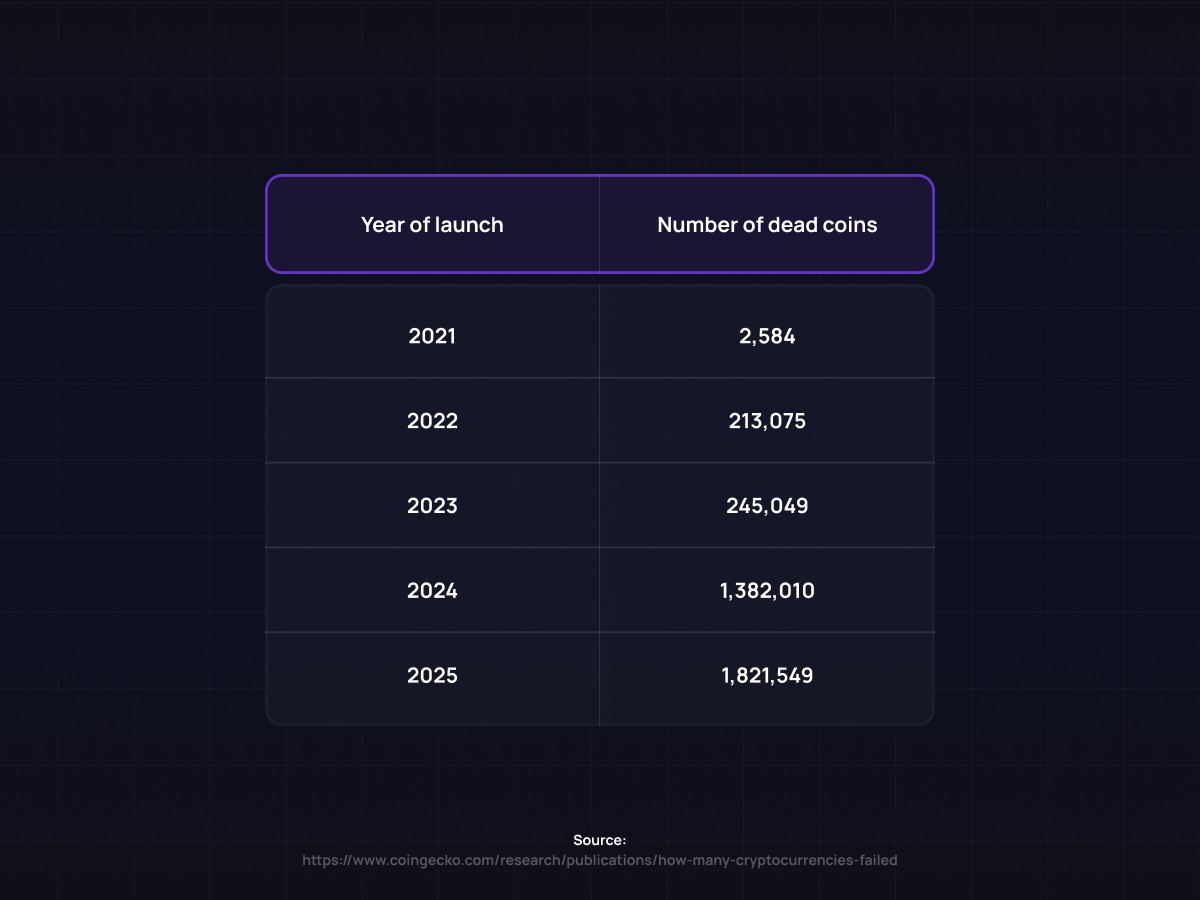1200x900 pixels.
Task: Click the 2025 year cell
Action: tap(432, 676)
